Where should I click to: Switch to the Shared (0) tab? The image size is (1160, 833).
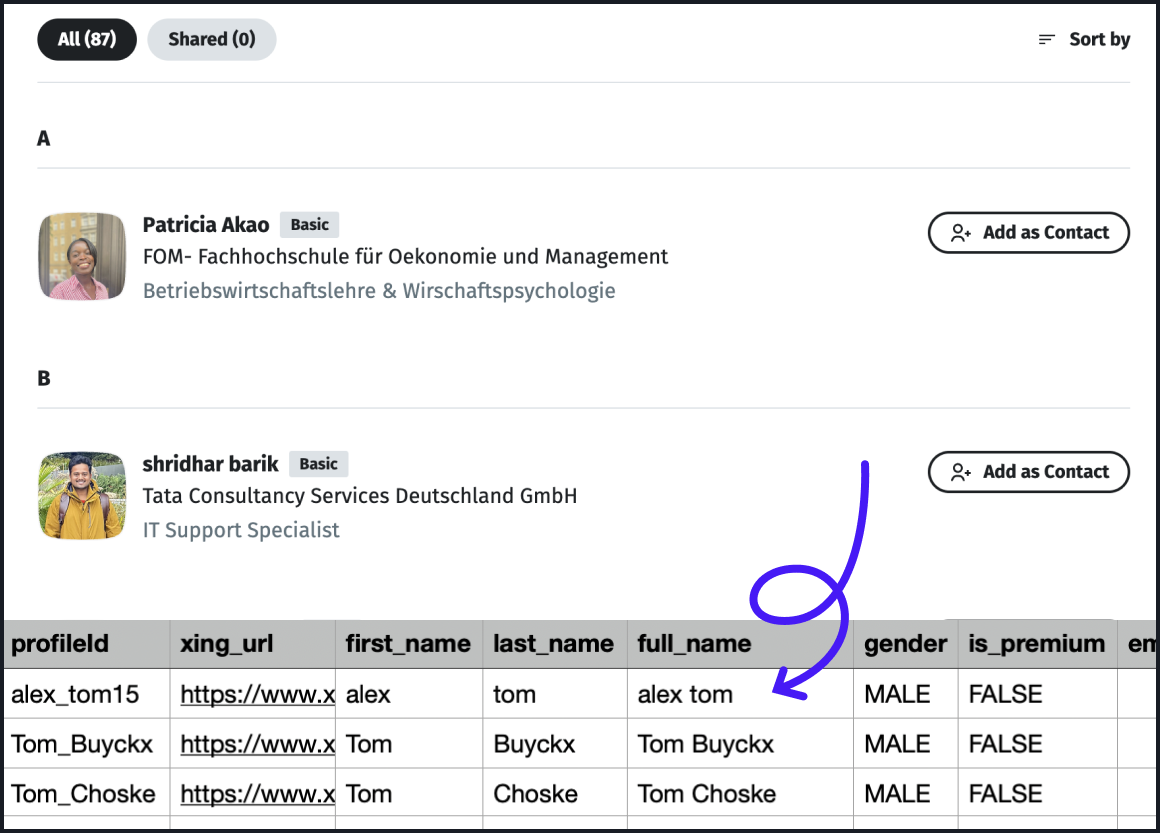coord(211,40)
